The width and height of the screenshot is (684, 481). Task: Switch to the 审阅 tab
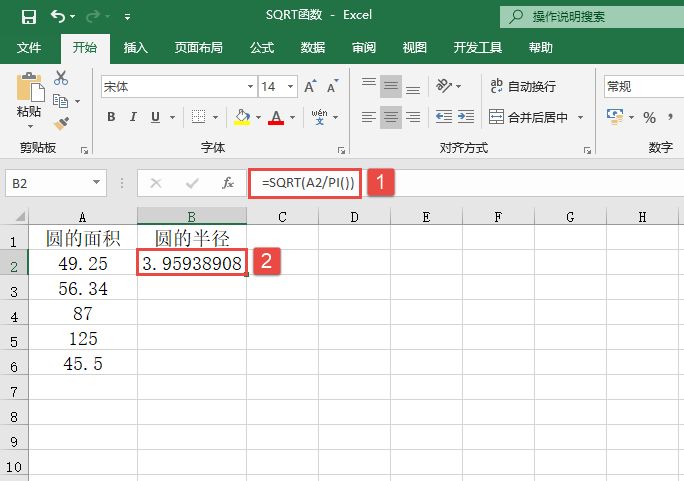tap(364, 47)
